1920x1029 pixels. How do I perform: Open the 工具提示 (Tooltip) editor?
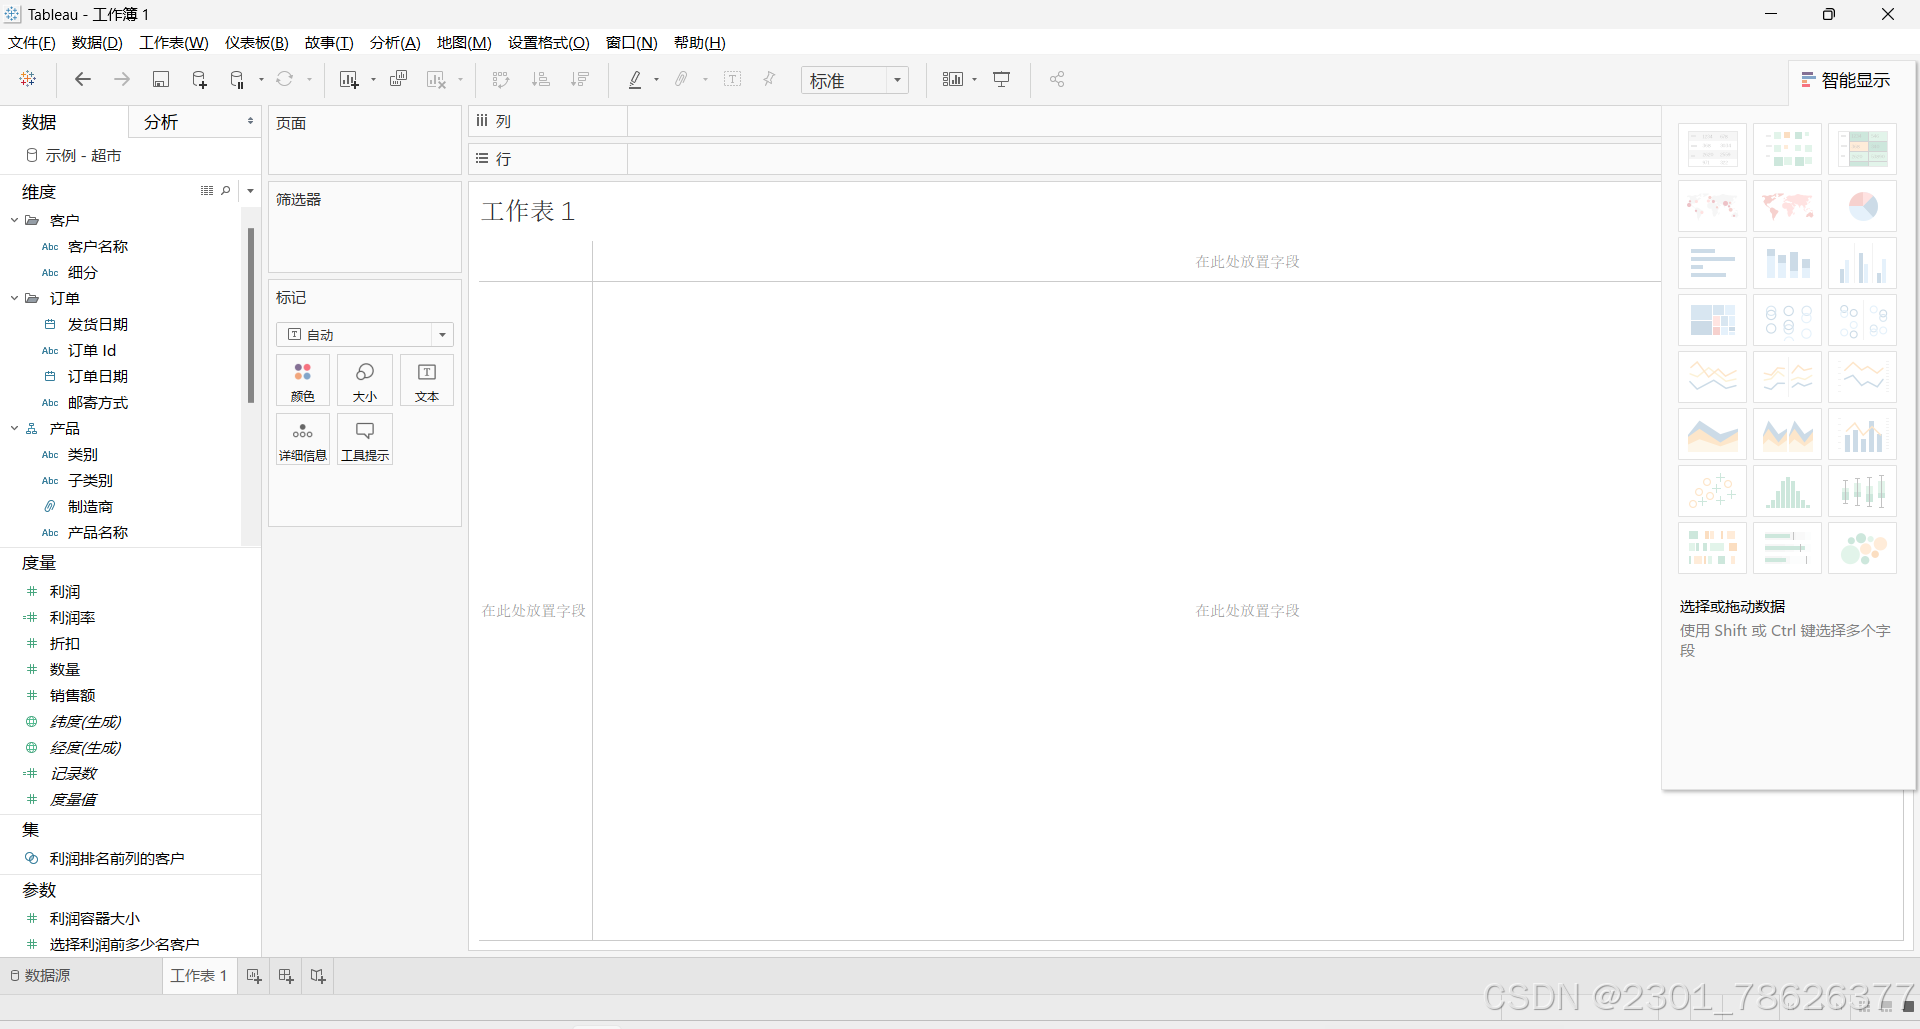coord(364,439)
